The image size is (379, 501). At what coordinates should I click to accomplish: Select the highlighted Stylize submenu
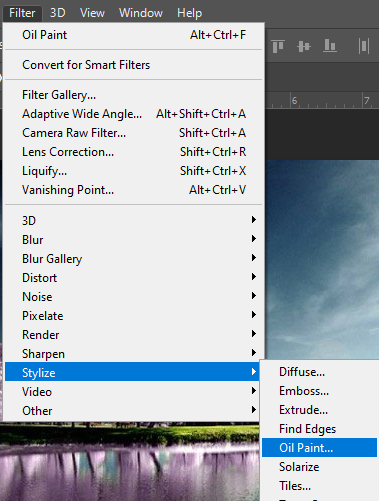(x=132, y=372)
